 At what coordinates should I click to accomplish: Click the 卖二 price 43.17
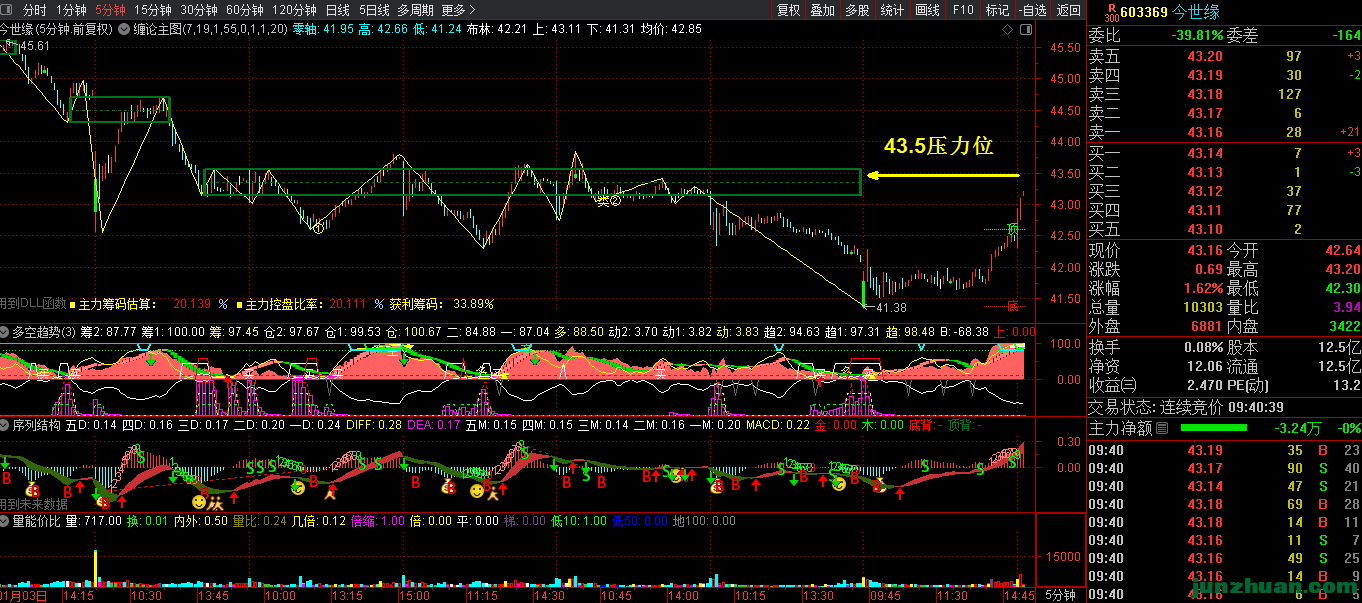tap(1205, 113)
